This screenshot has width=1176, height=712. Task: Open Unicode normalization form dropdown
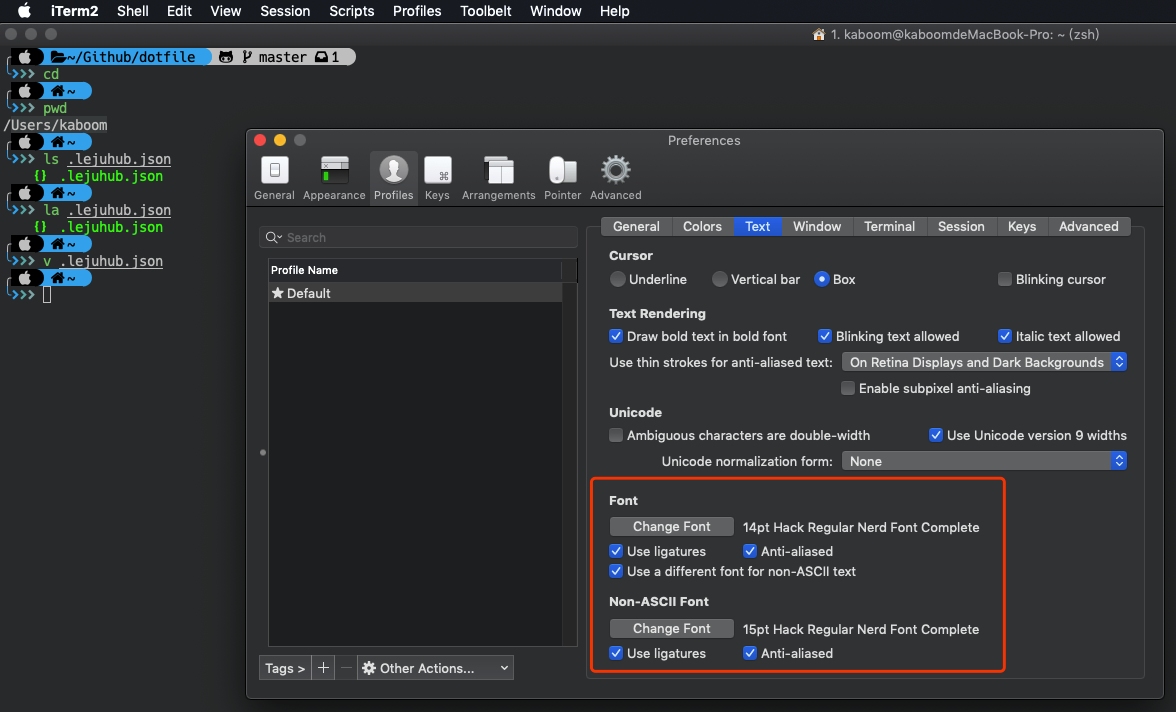click(x=984, y=461)
